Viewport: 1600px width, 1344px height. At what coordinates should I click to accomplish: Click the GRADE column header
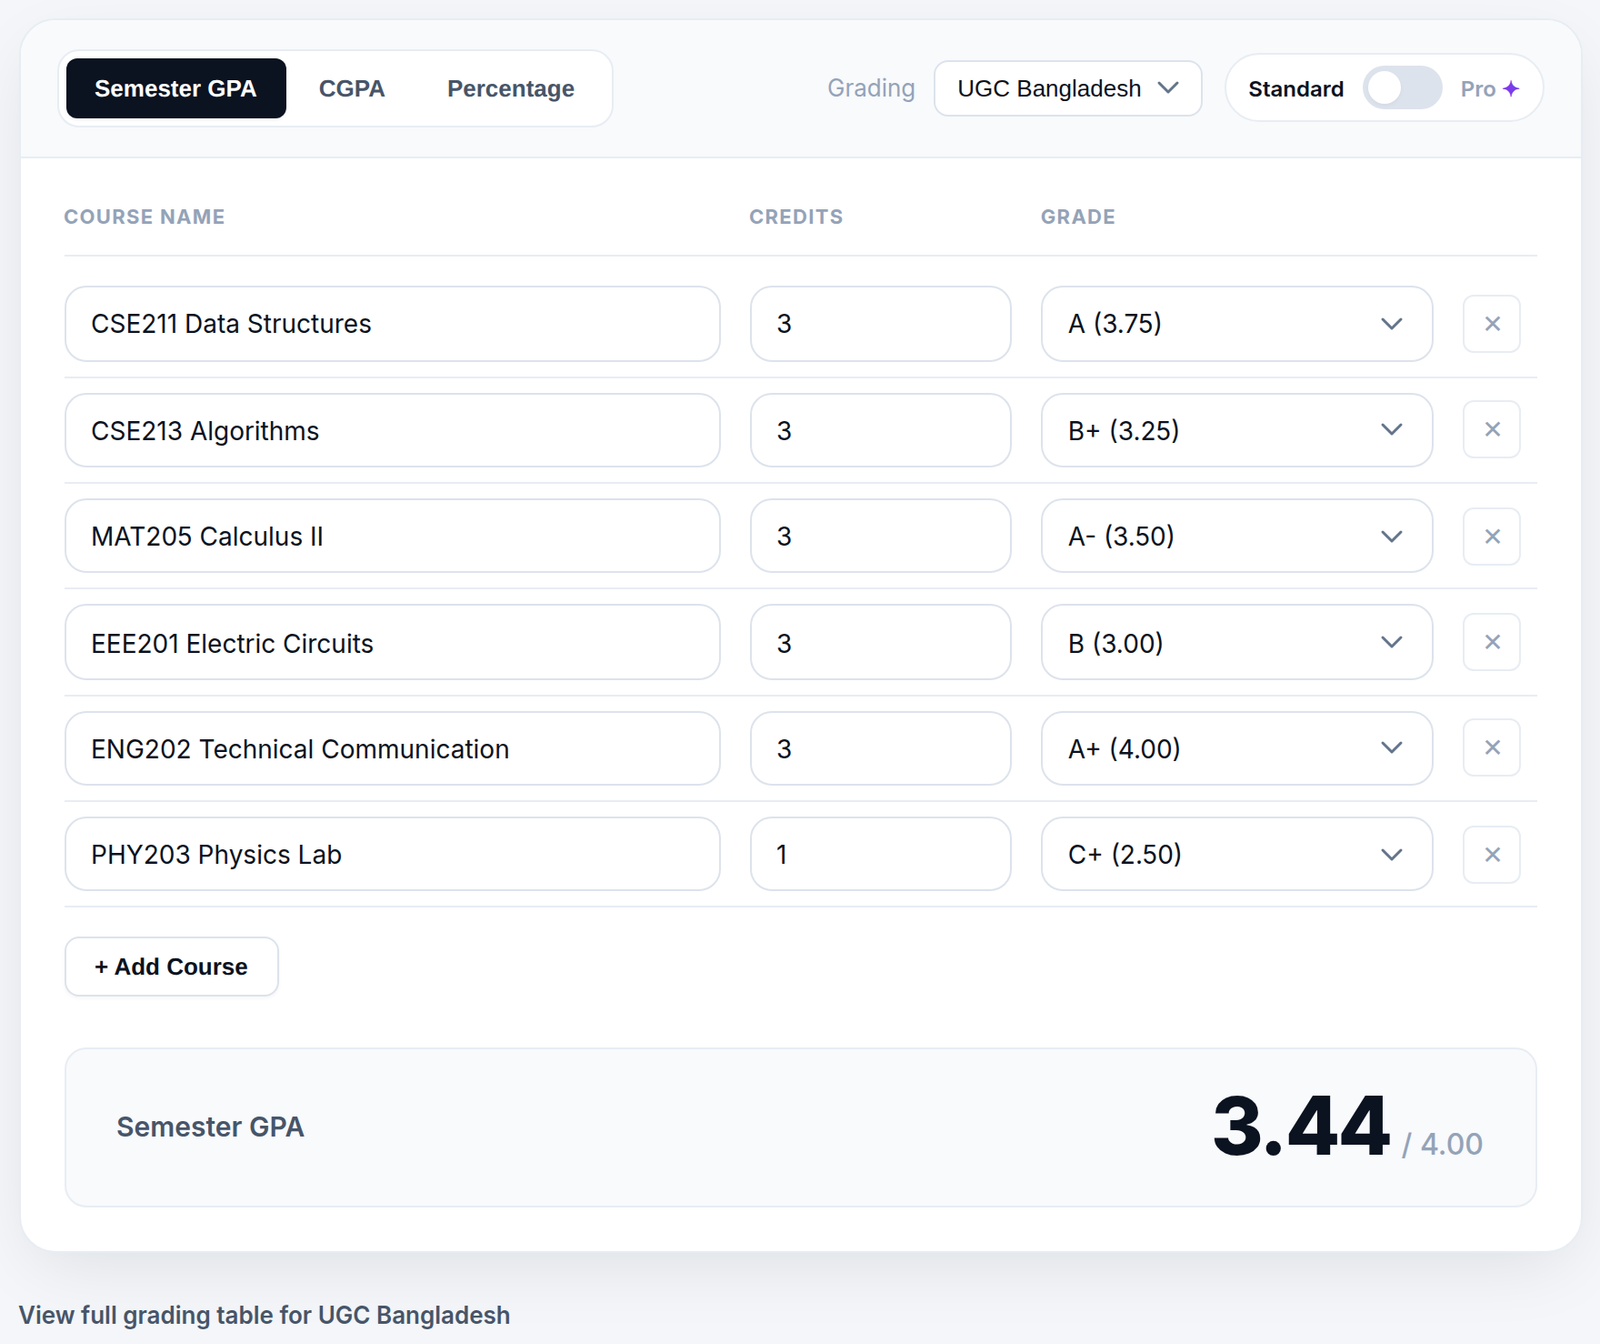(1078, 217)
